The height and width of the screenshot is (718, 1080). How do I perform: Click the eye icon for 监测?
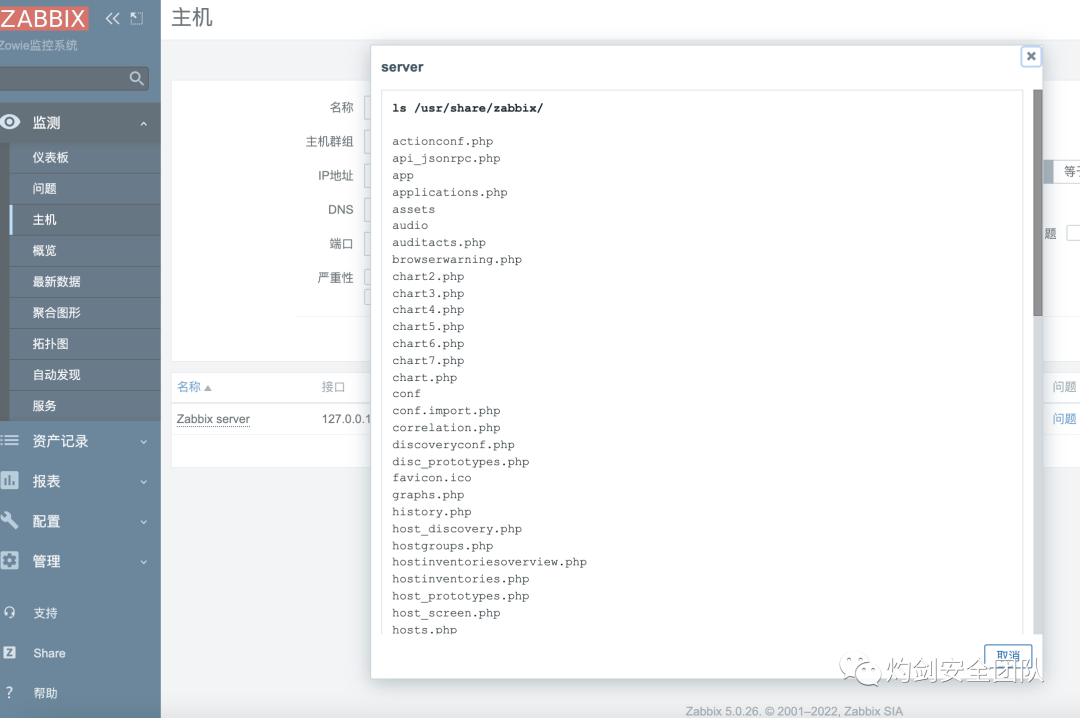pos(10,122)
